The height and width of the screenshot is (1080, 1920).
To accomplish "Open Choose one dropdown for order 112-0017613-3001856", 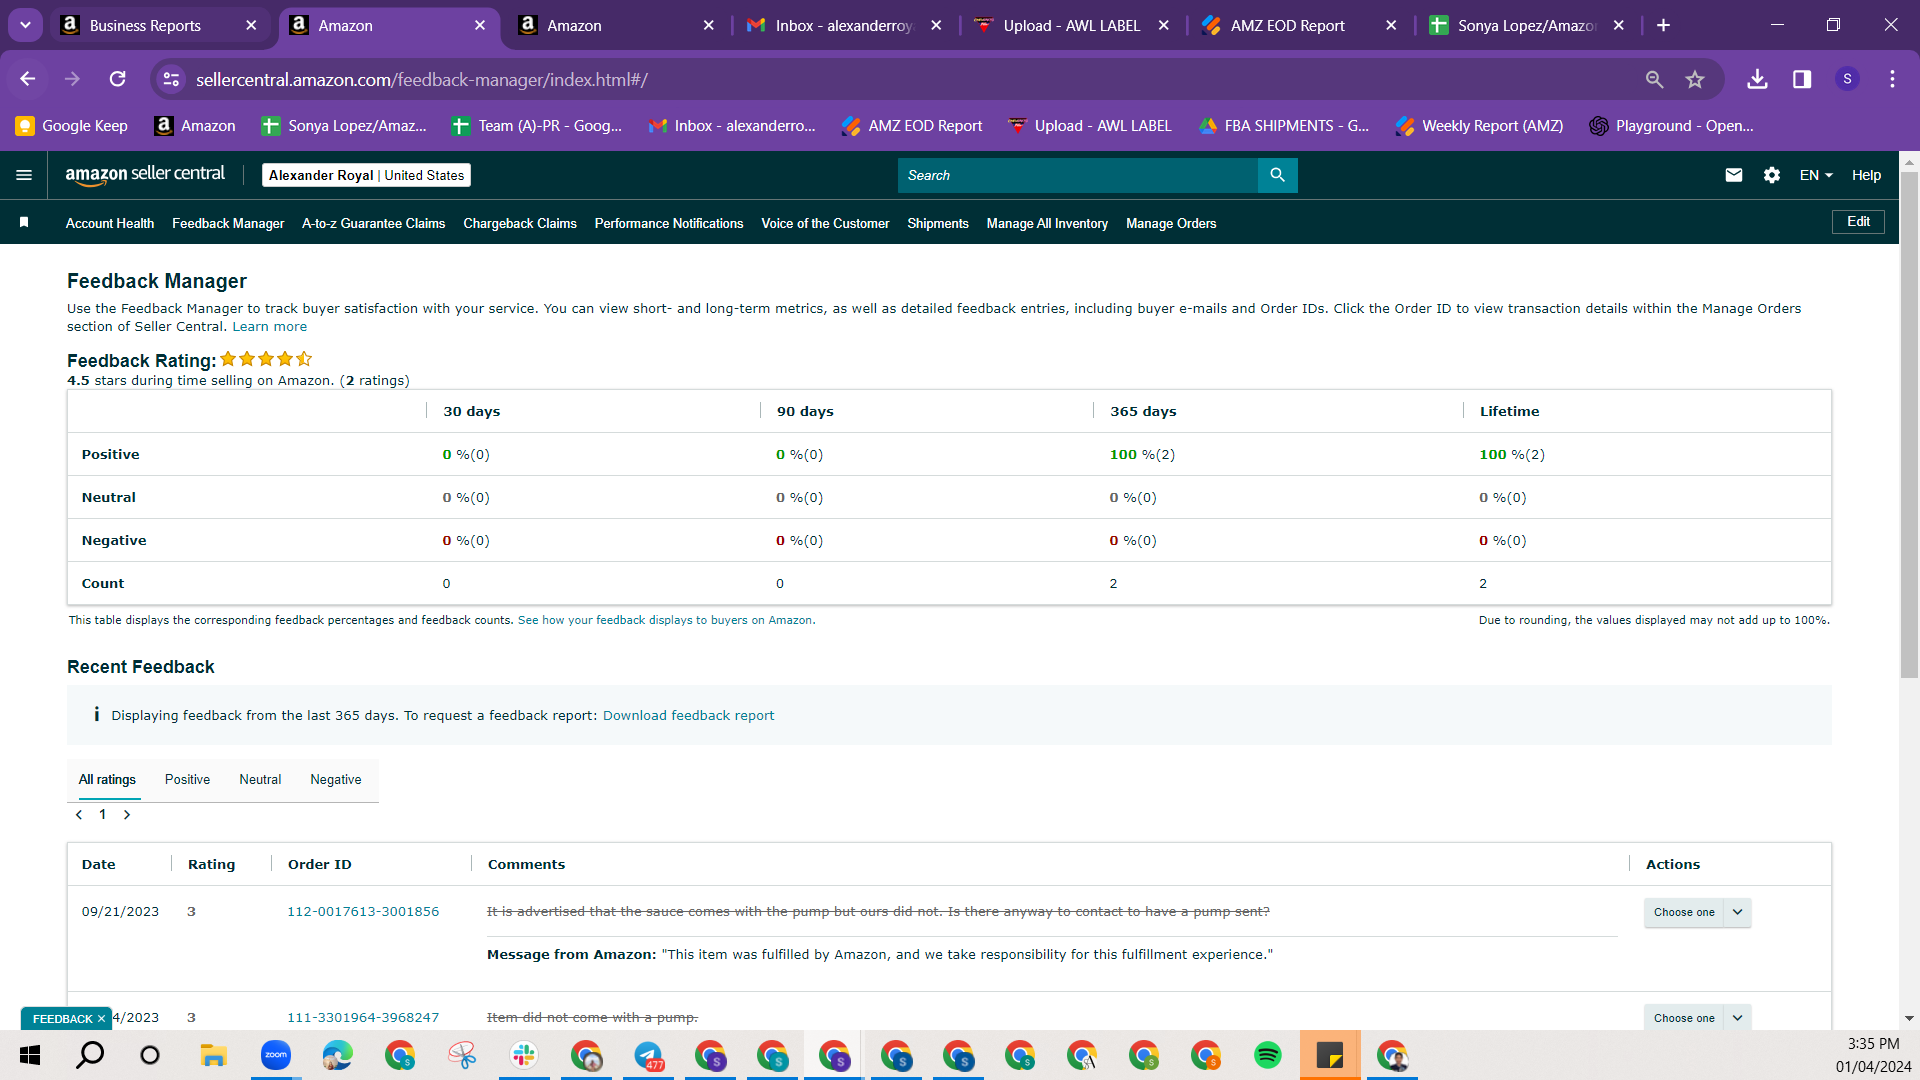I will [1697, 912].
